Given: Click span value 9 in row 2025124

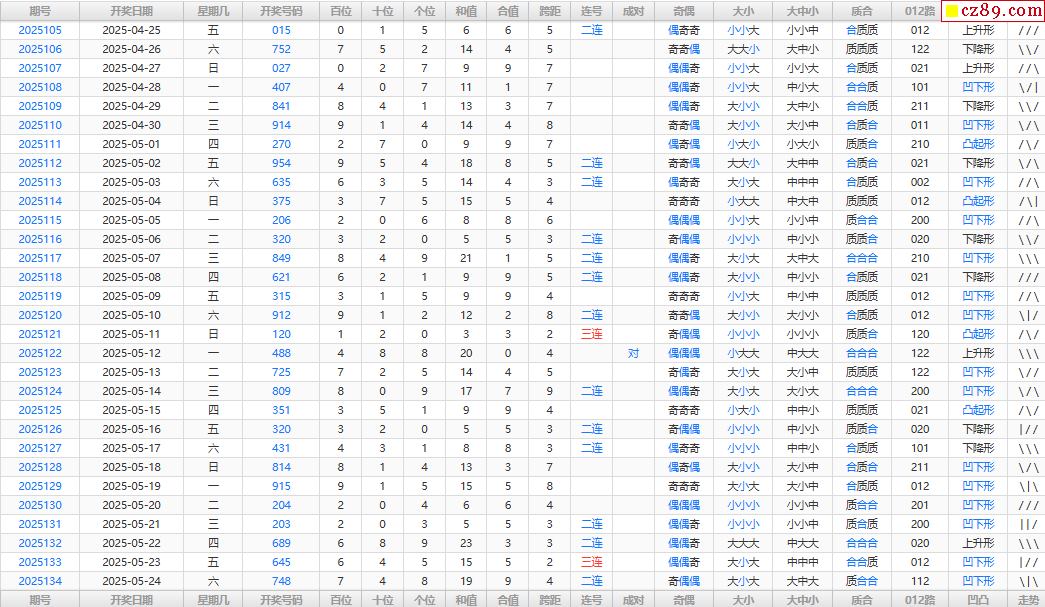Looking at the screenshot, I should point(550,391).
